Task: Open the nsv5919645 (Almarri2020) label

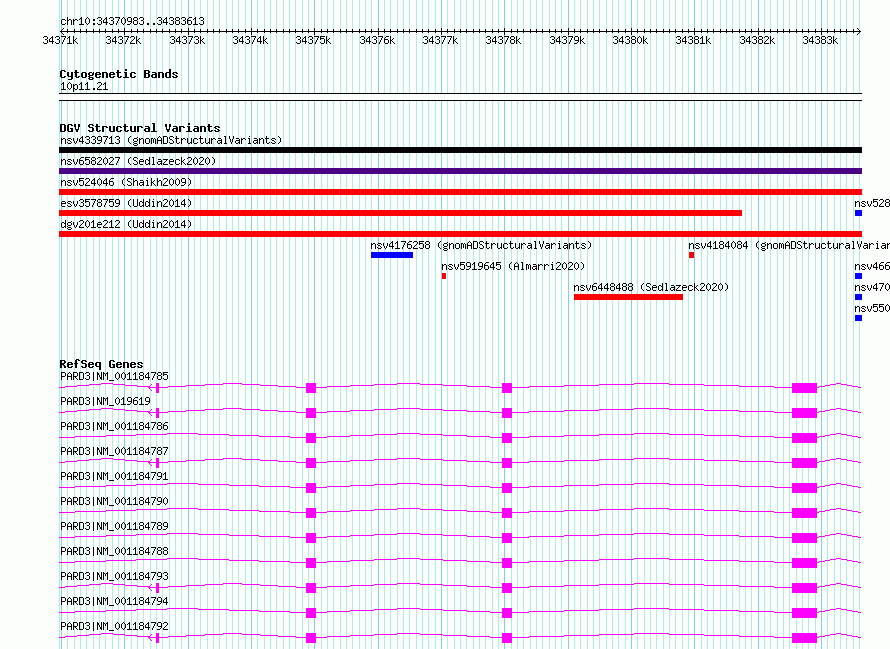Action: pyautogui.click(x=513, y=266)
